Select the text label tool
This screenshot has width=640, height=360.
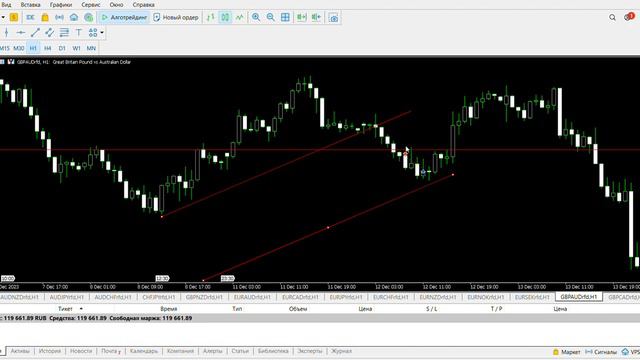pos(79,33)
